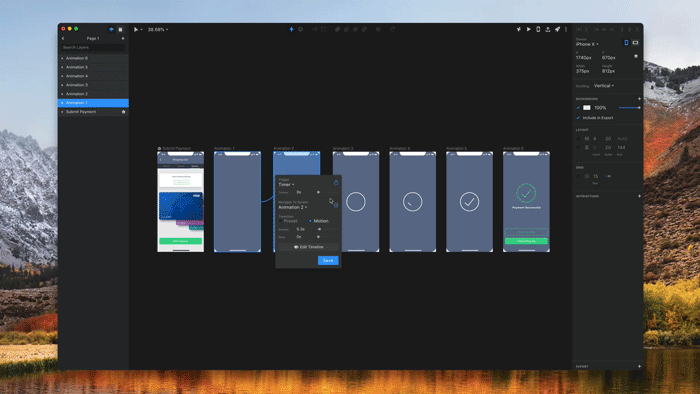Open the Timer trigger dropdown
700x394 pixels.
(x=286, y=184)
